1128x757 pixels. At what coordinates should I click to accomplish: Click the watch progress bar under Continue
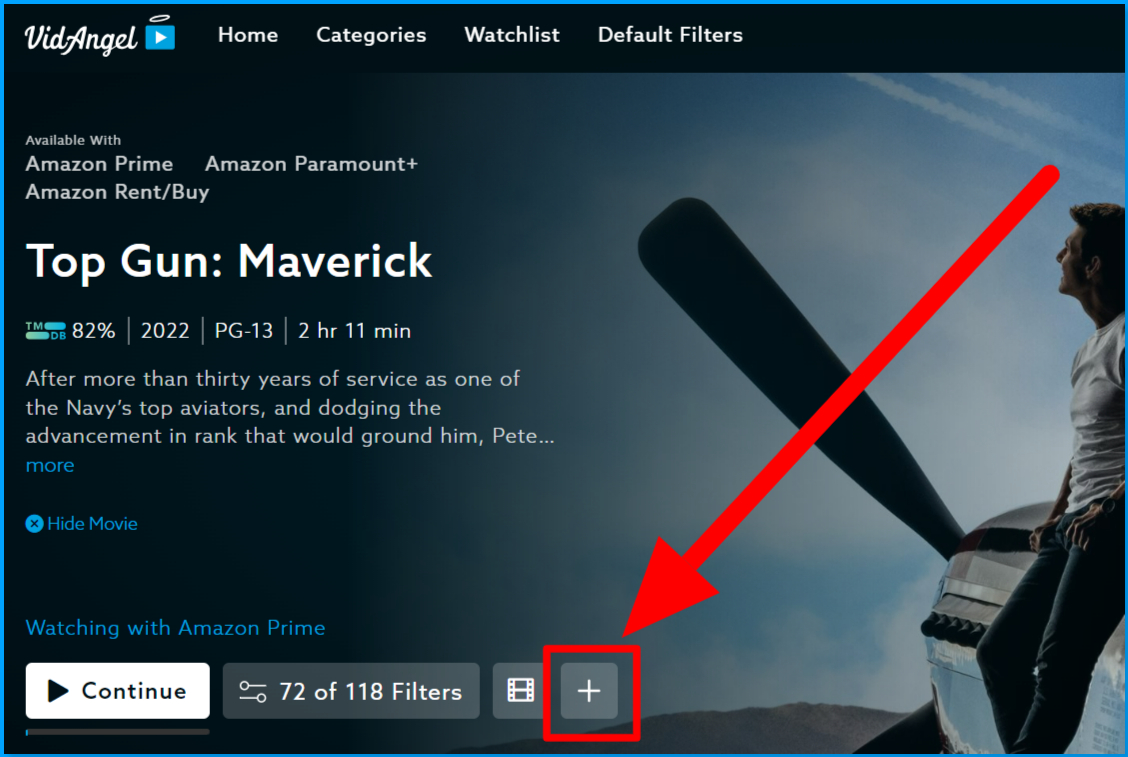point(118,732)
